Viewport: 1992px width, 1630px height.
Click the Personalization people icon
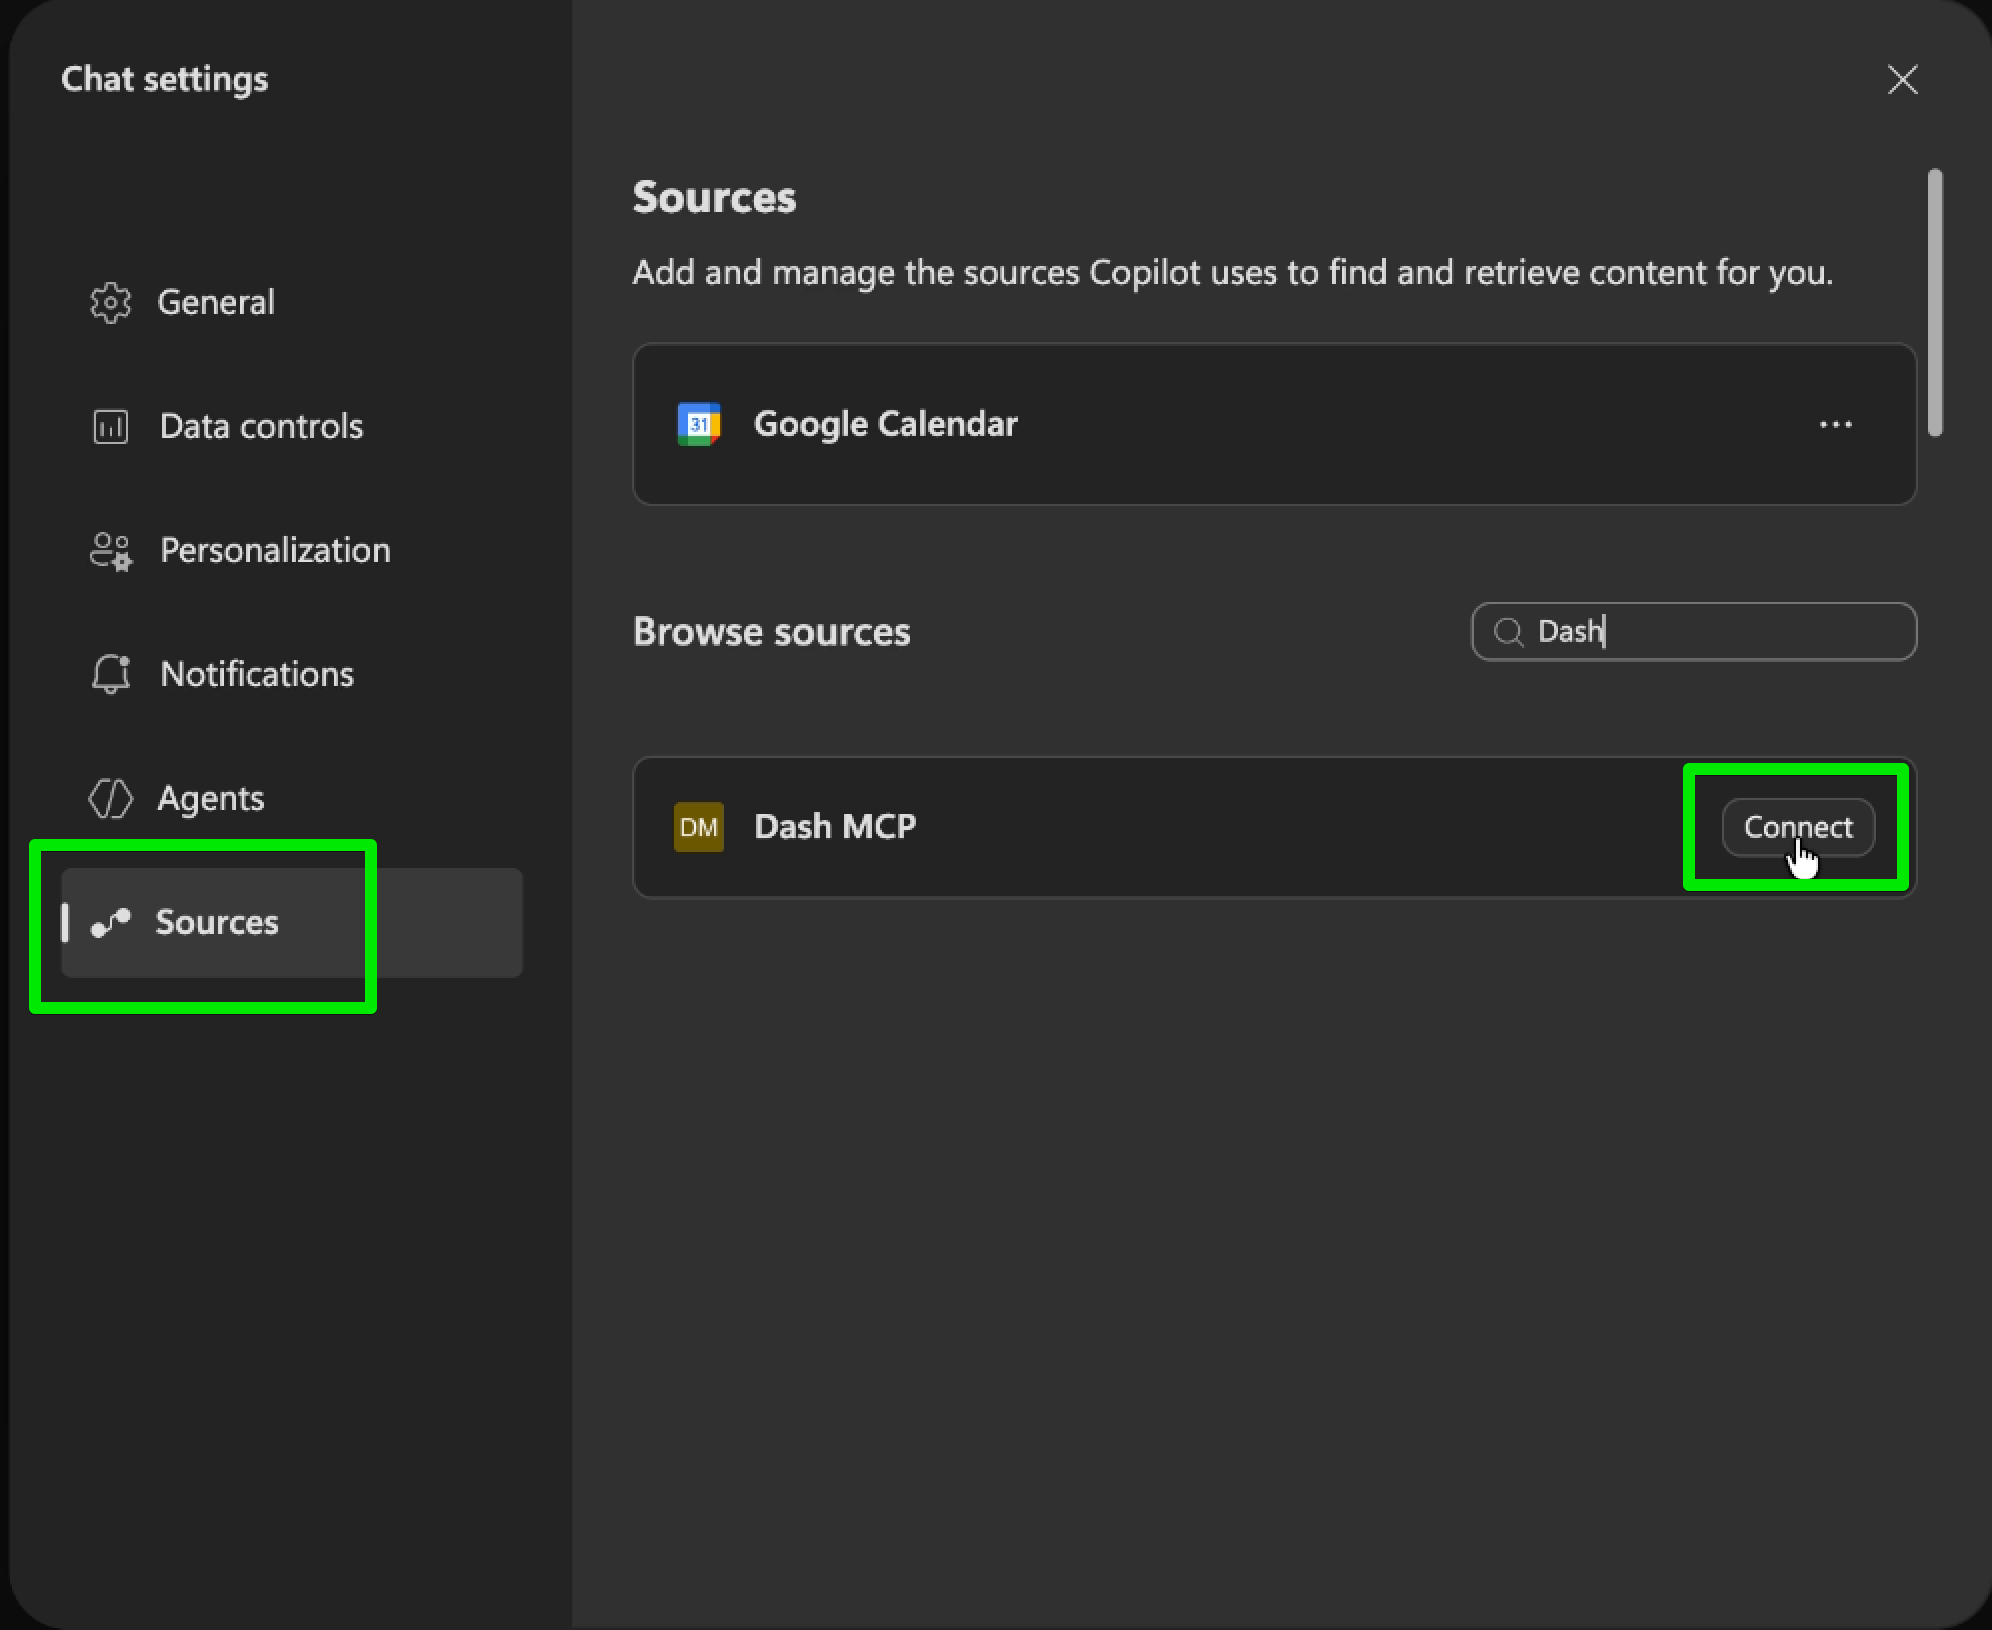point(110,551)
